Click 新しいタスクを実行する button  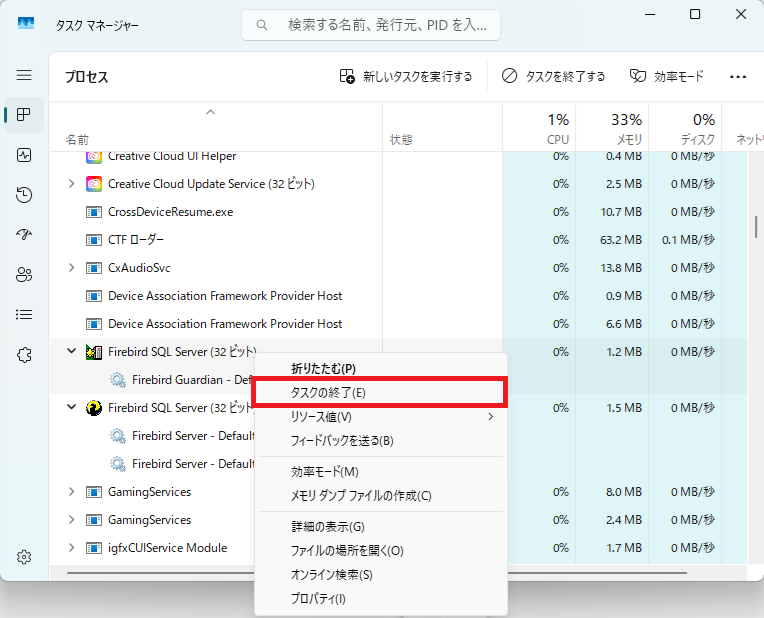click(x=405, y=76)
